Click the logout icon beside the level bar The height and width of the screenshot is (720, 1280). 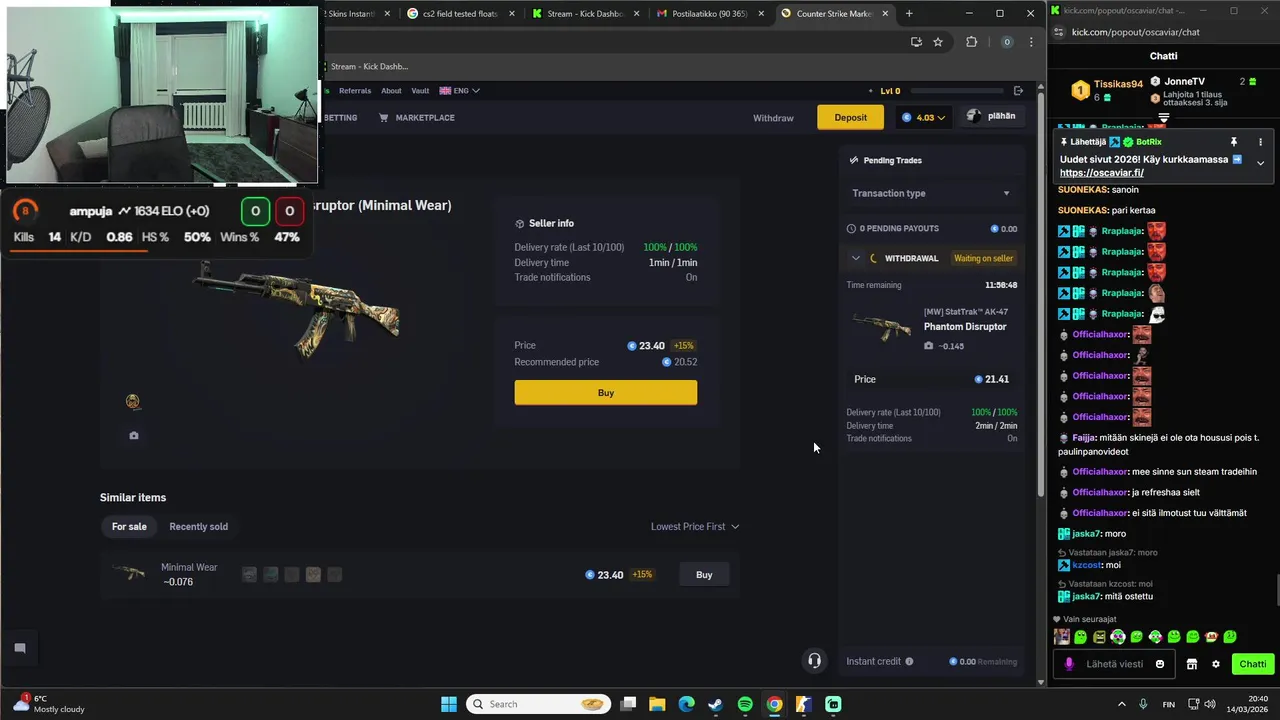1018,91
